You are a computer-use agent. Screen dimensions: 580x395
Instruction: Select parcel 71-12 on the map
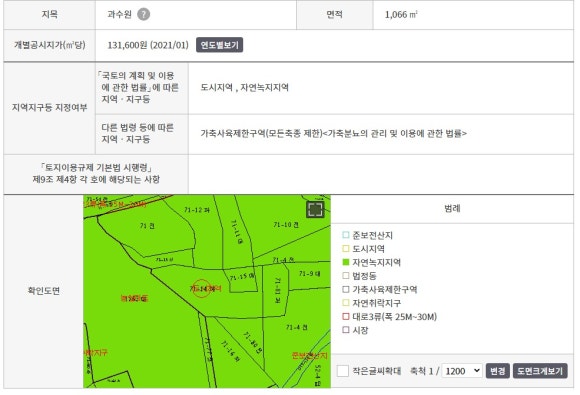click(197, 210)
